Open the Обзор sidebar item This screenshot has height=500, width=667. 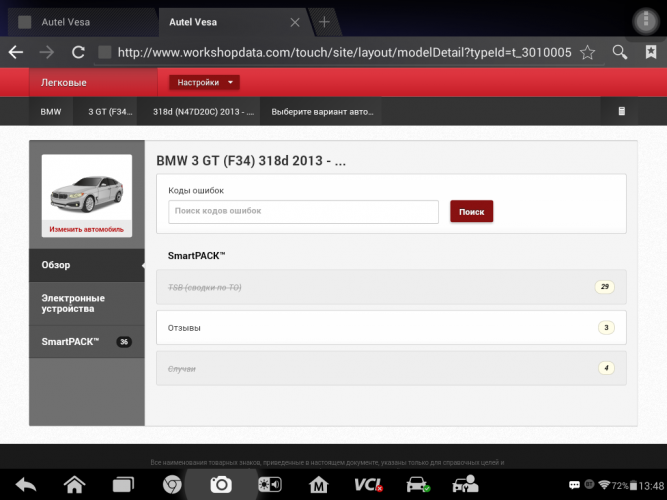point(87,265)
